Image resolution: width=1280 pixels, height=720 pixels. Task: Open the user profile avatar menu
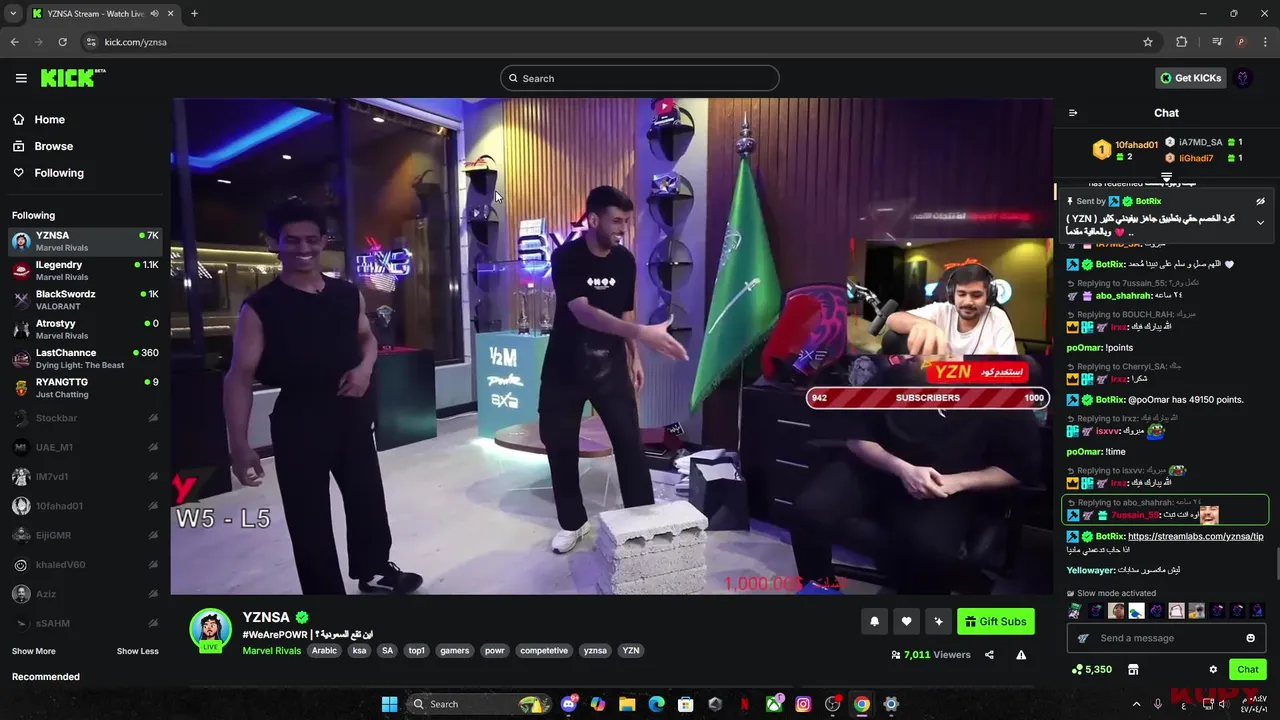(1243, 78)
